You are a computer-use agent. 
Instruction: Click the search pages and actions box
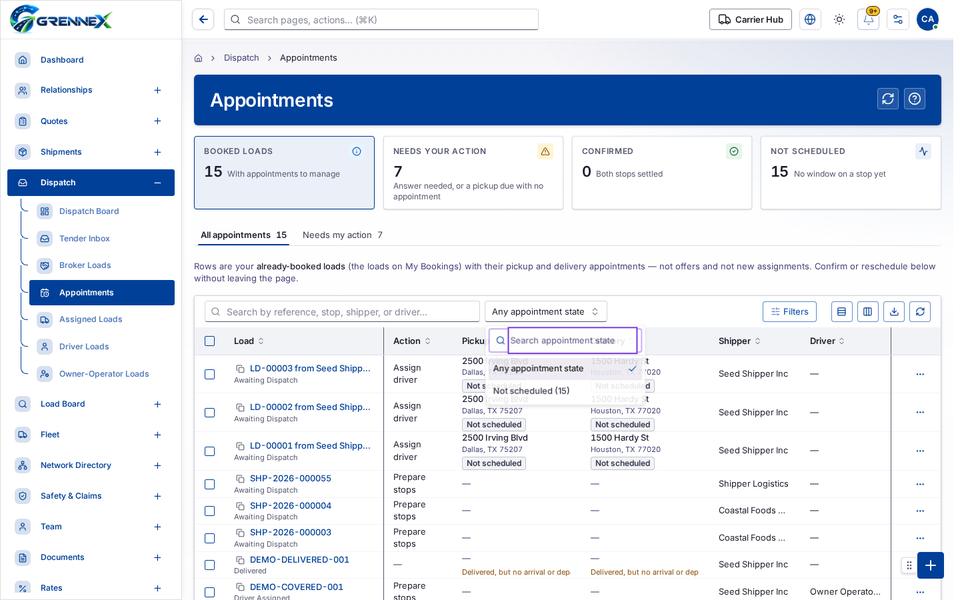381,20
